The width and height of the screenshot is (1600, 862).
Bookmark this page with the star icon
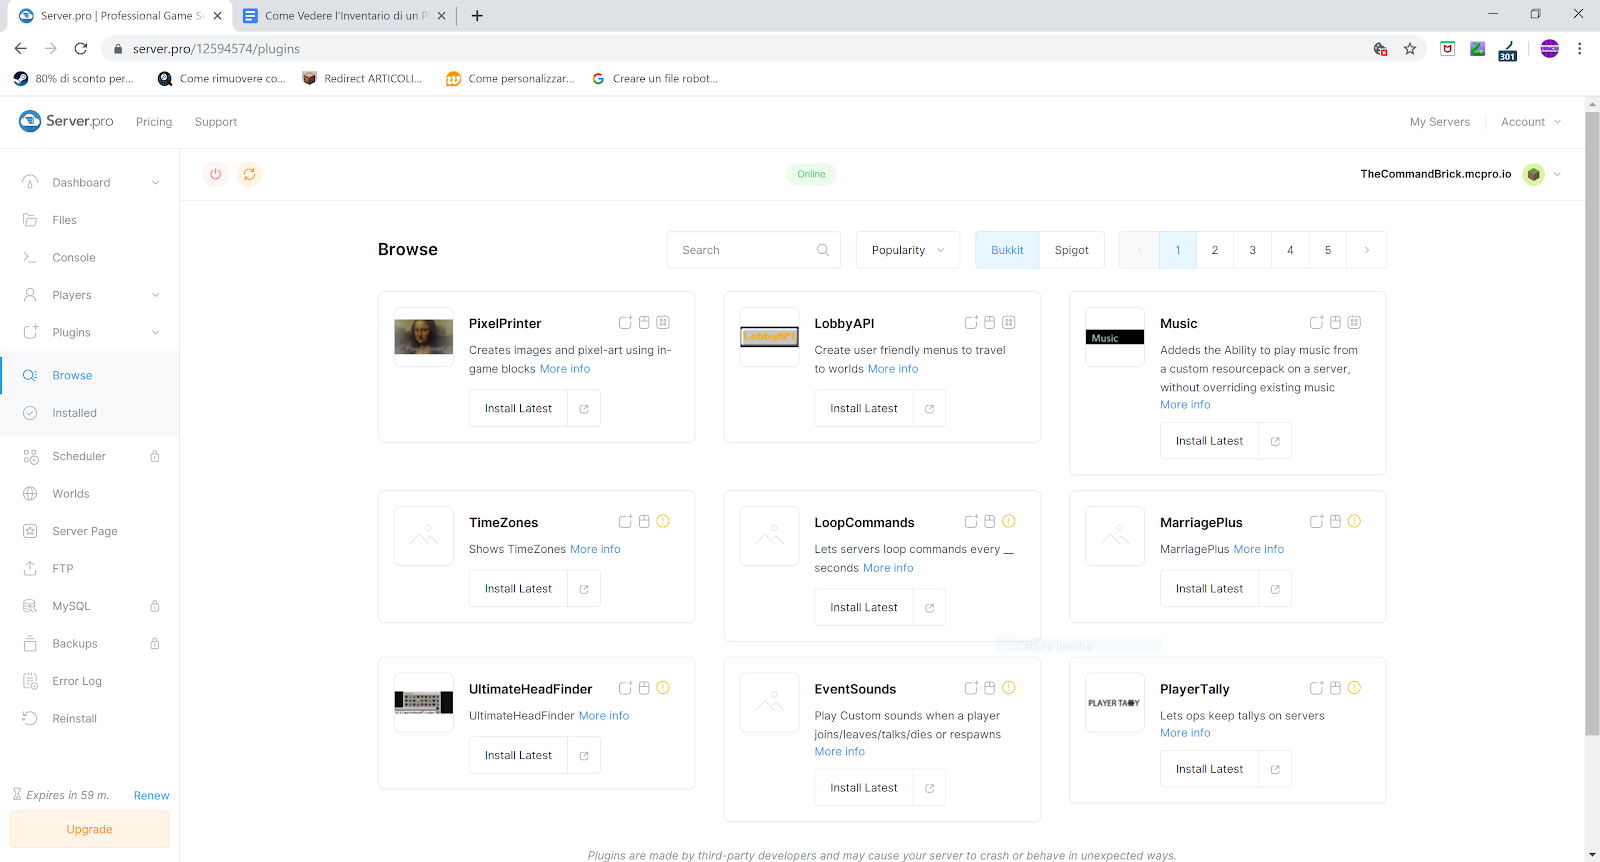[x=1410, y=48]
